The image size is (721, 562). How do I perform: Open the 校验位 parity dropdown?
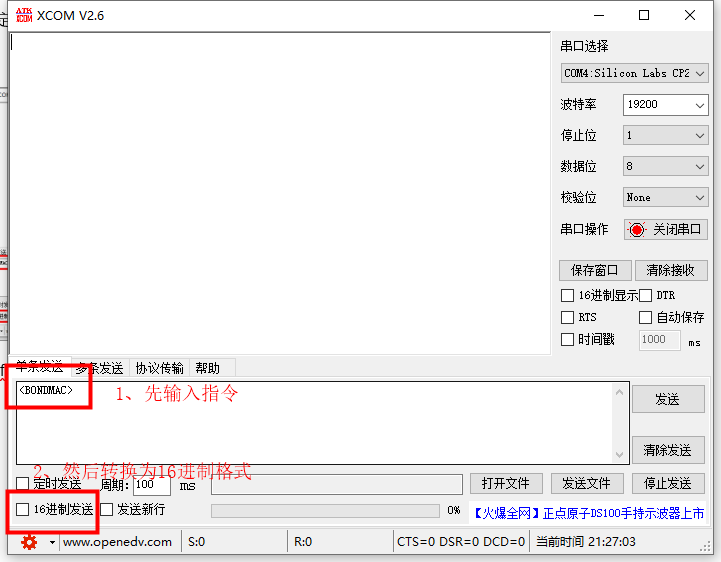tap(665, 198)
